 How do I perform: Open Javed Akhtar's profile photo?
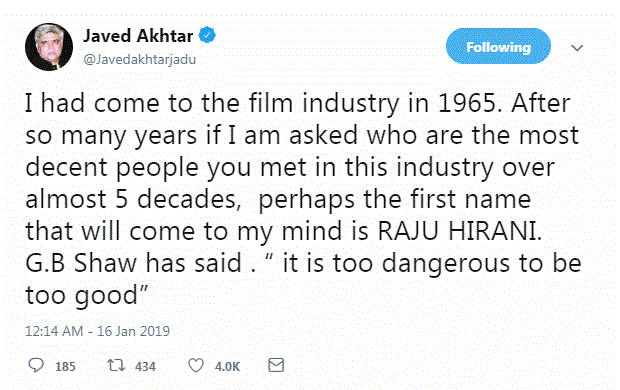tap(49, 47)
